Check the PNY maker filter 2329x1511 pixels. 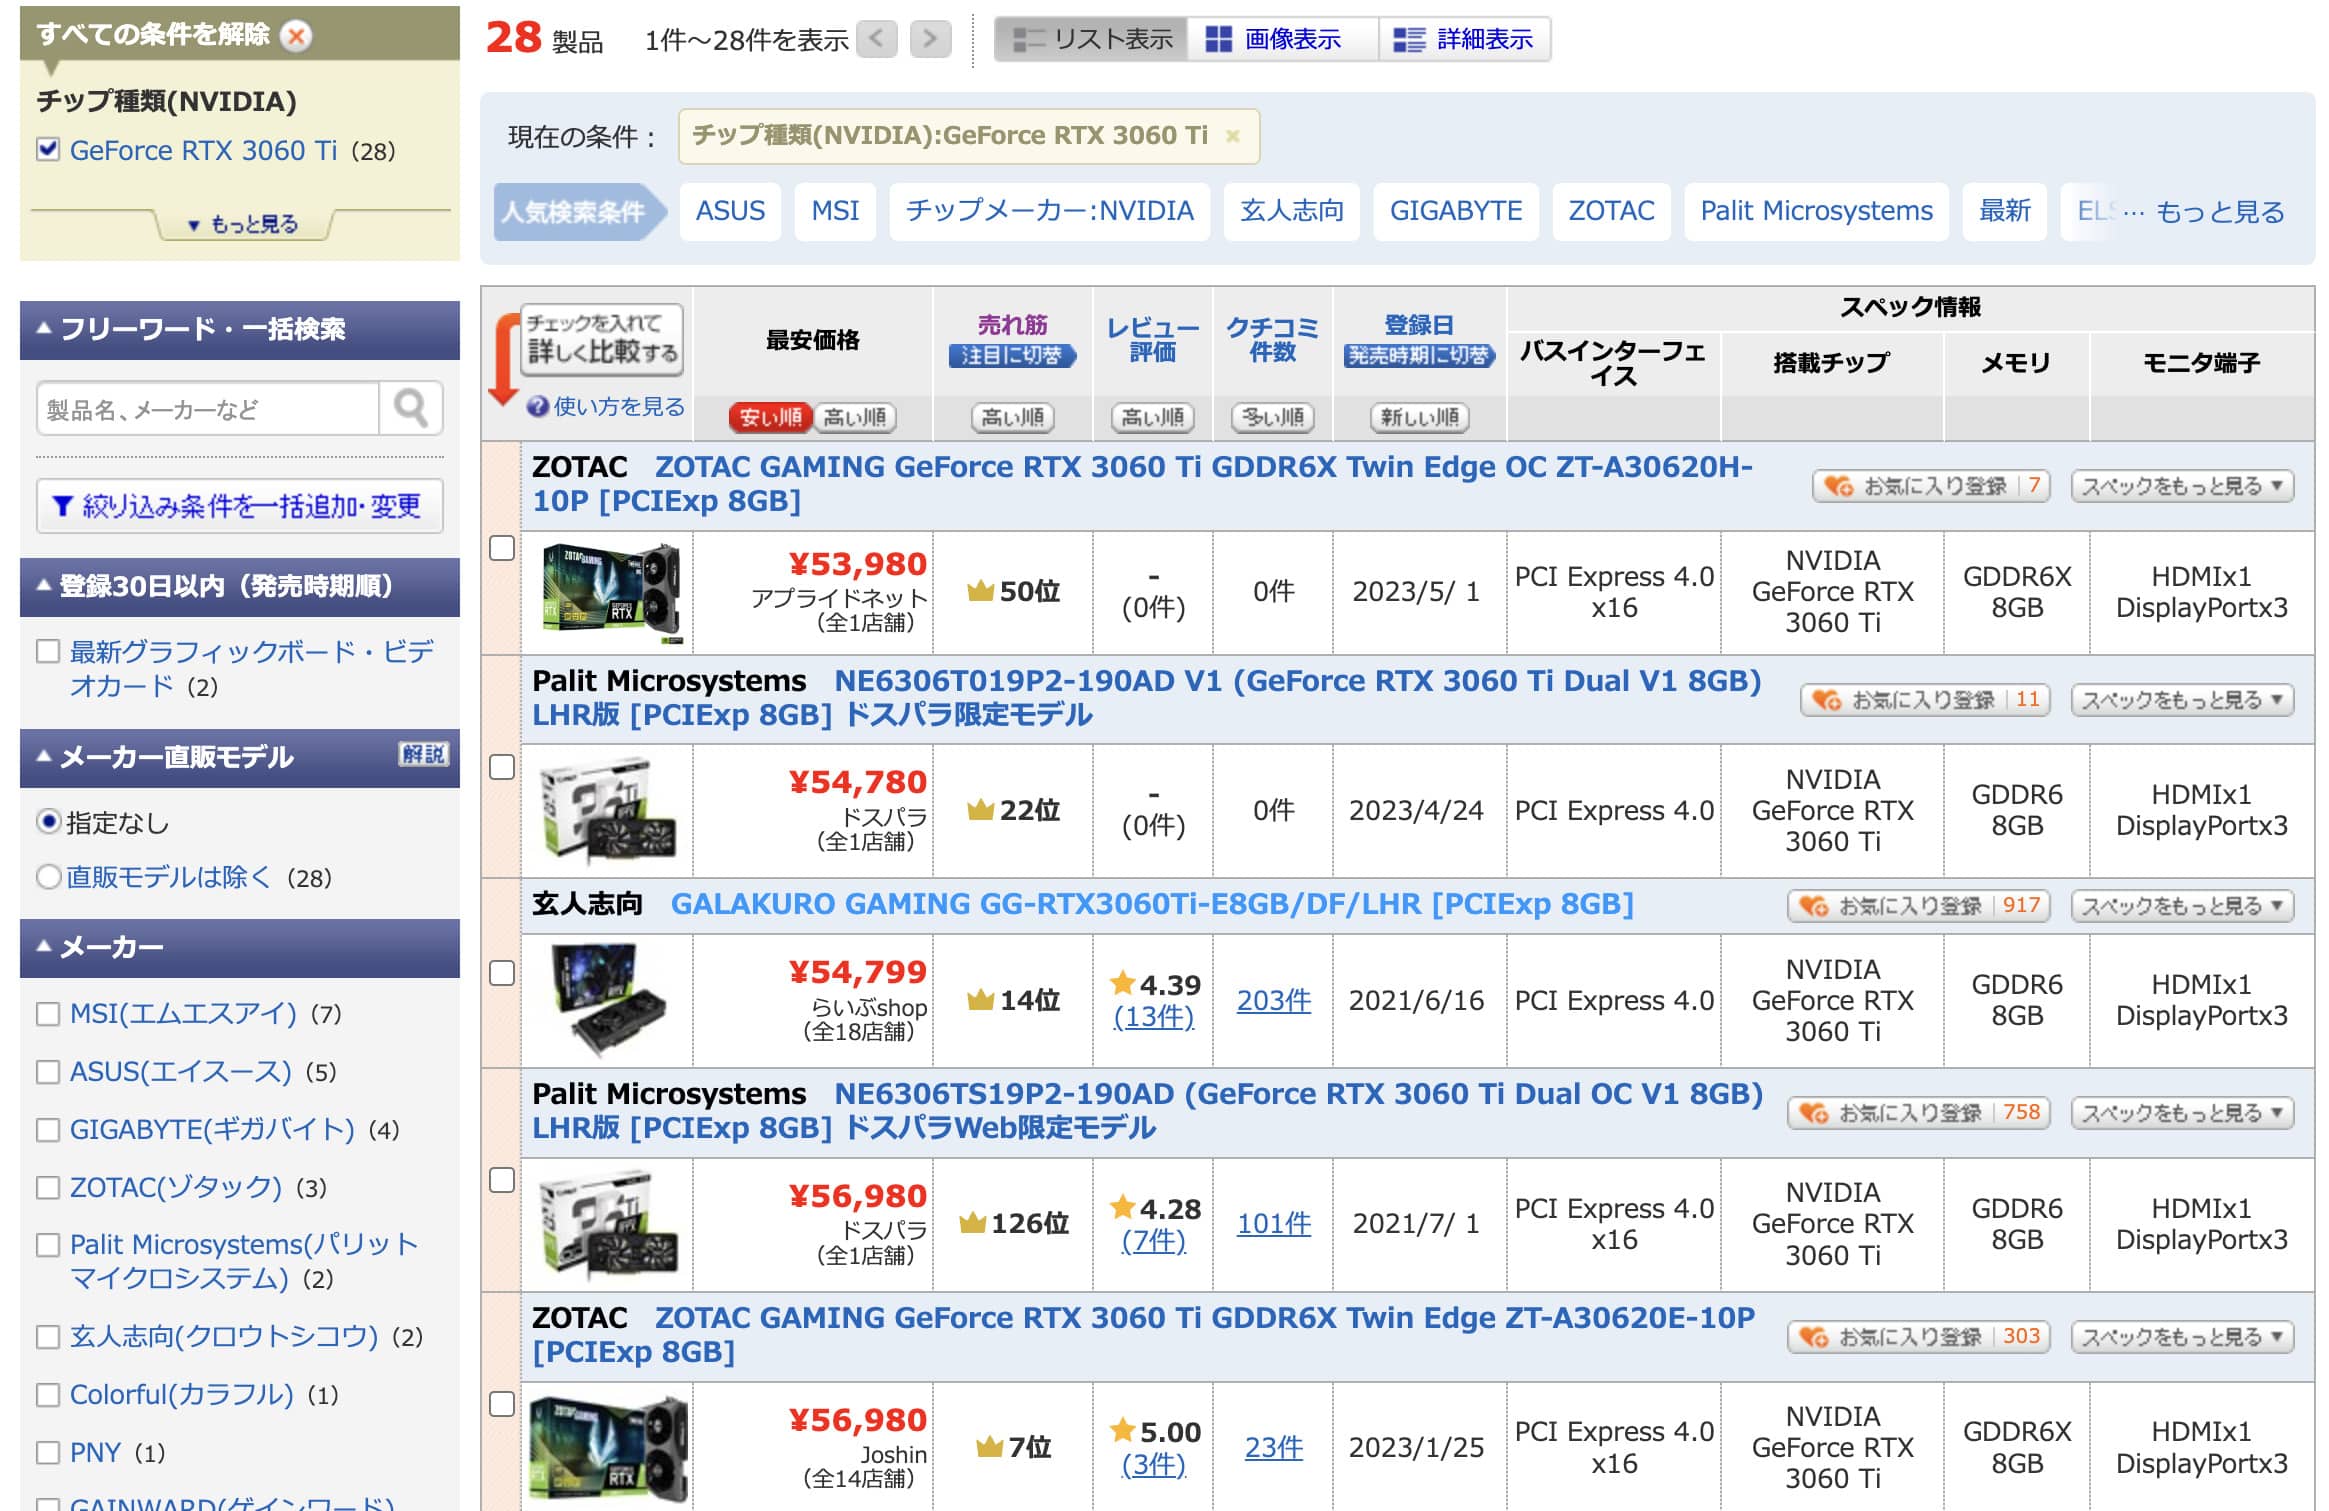coord(47,1453)
